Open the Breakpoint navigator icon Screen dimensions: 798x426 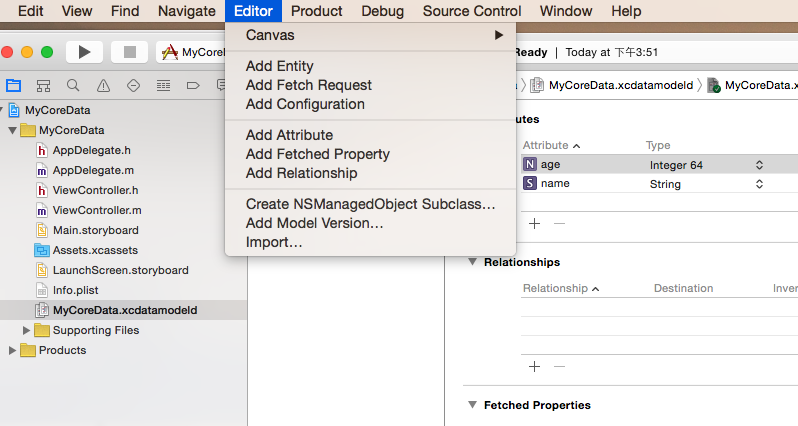193,86
